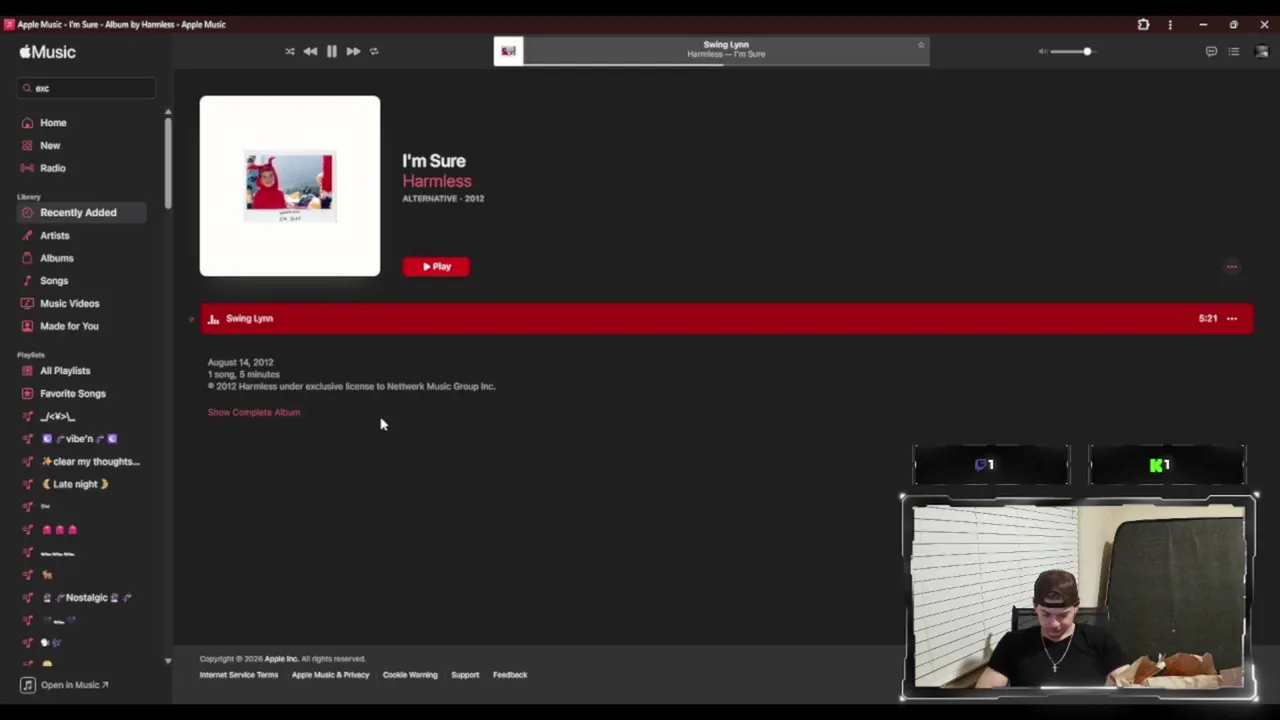
Task: Open the Feedback footer link
Action: coord(510,675)
